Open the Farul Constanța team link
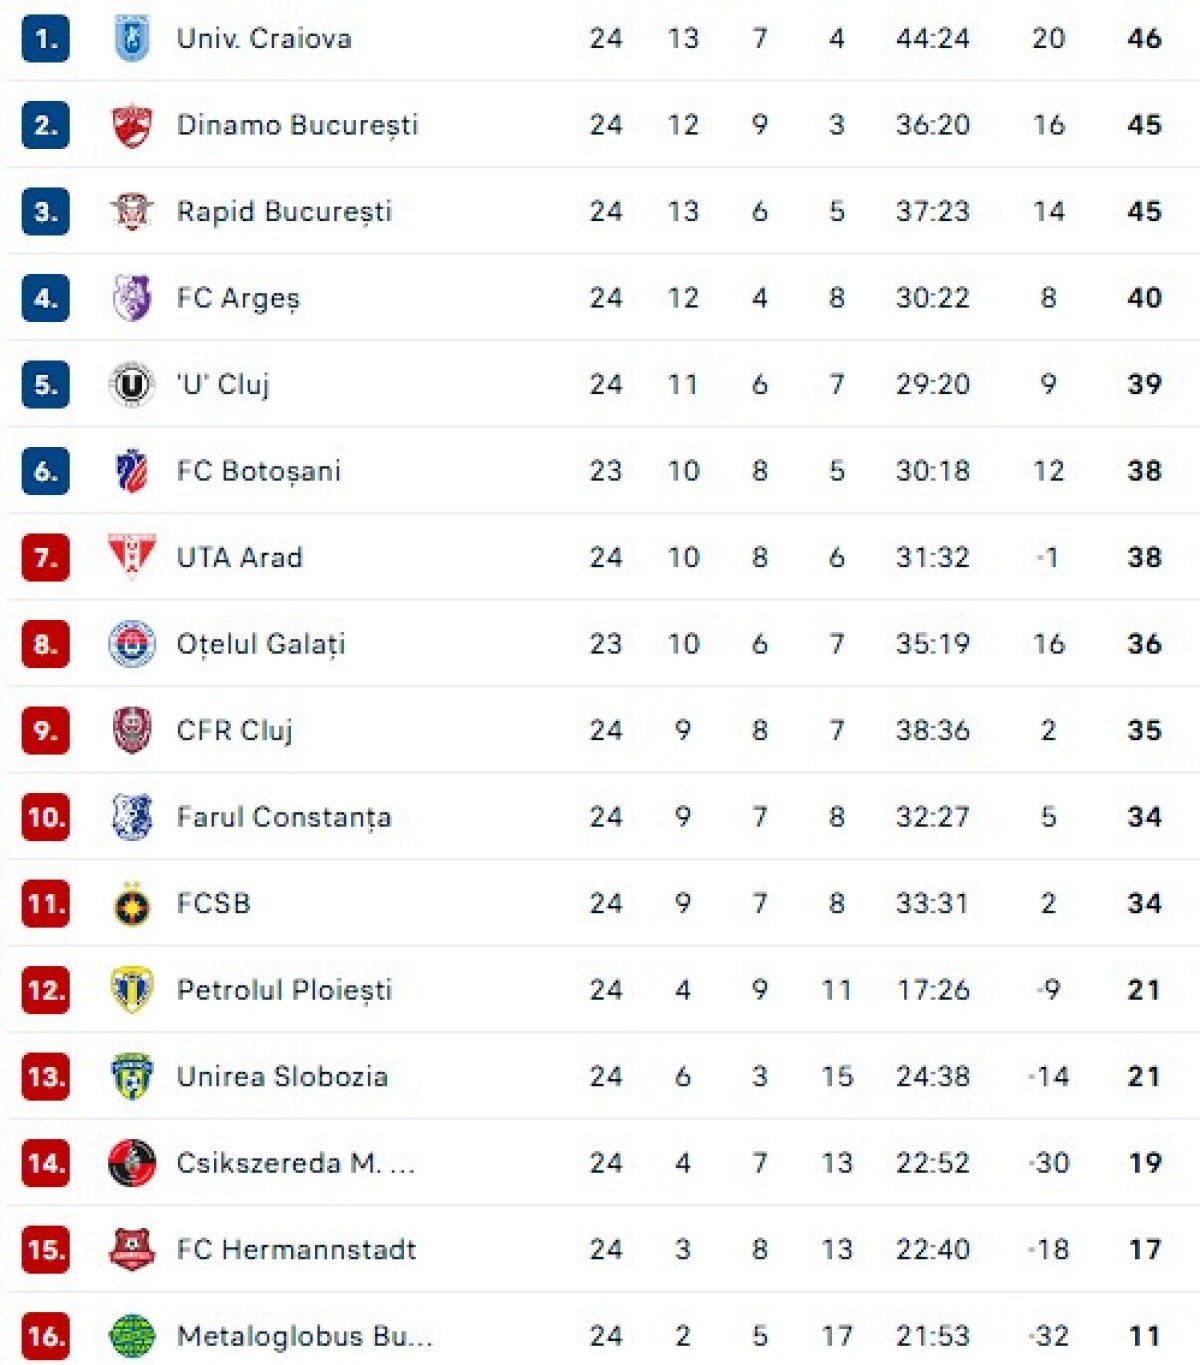 (x=283, y=817)
